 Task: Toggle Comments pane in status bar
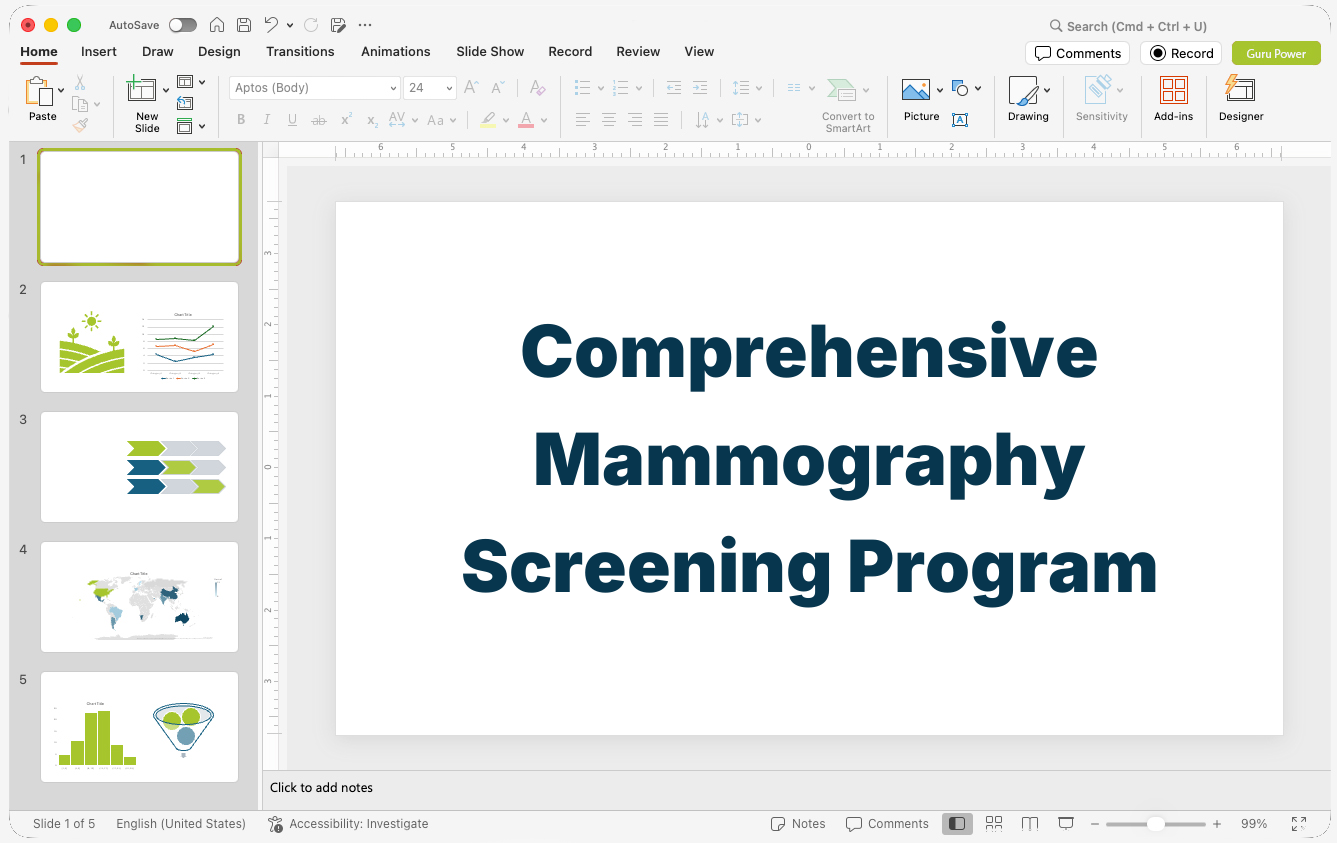pos(887,824)
